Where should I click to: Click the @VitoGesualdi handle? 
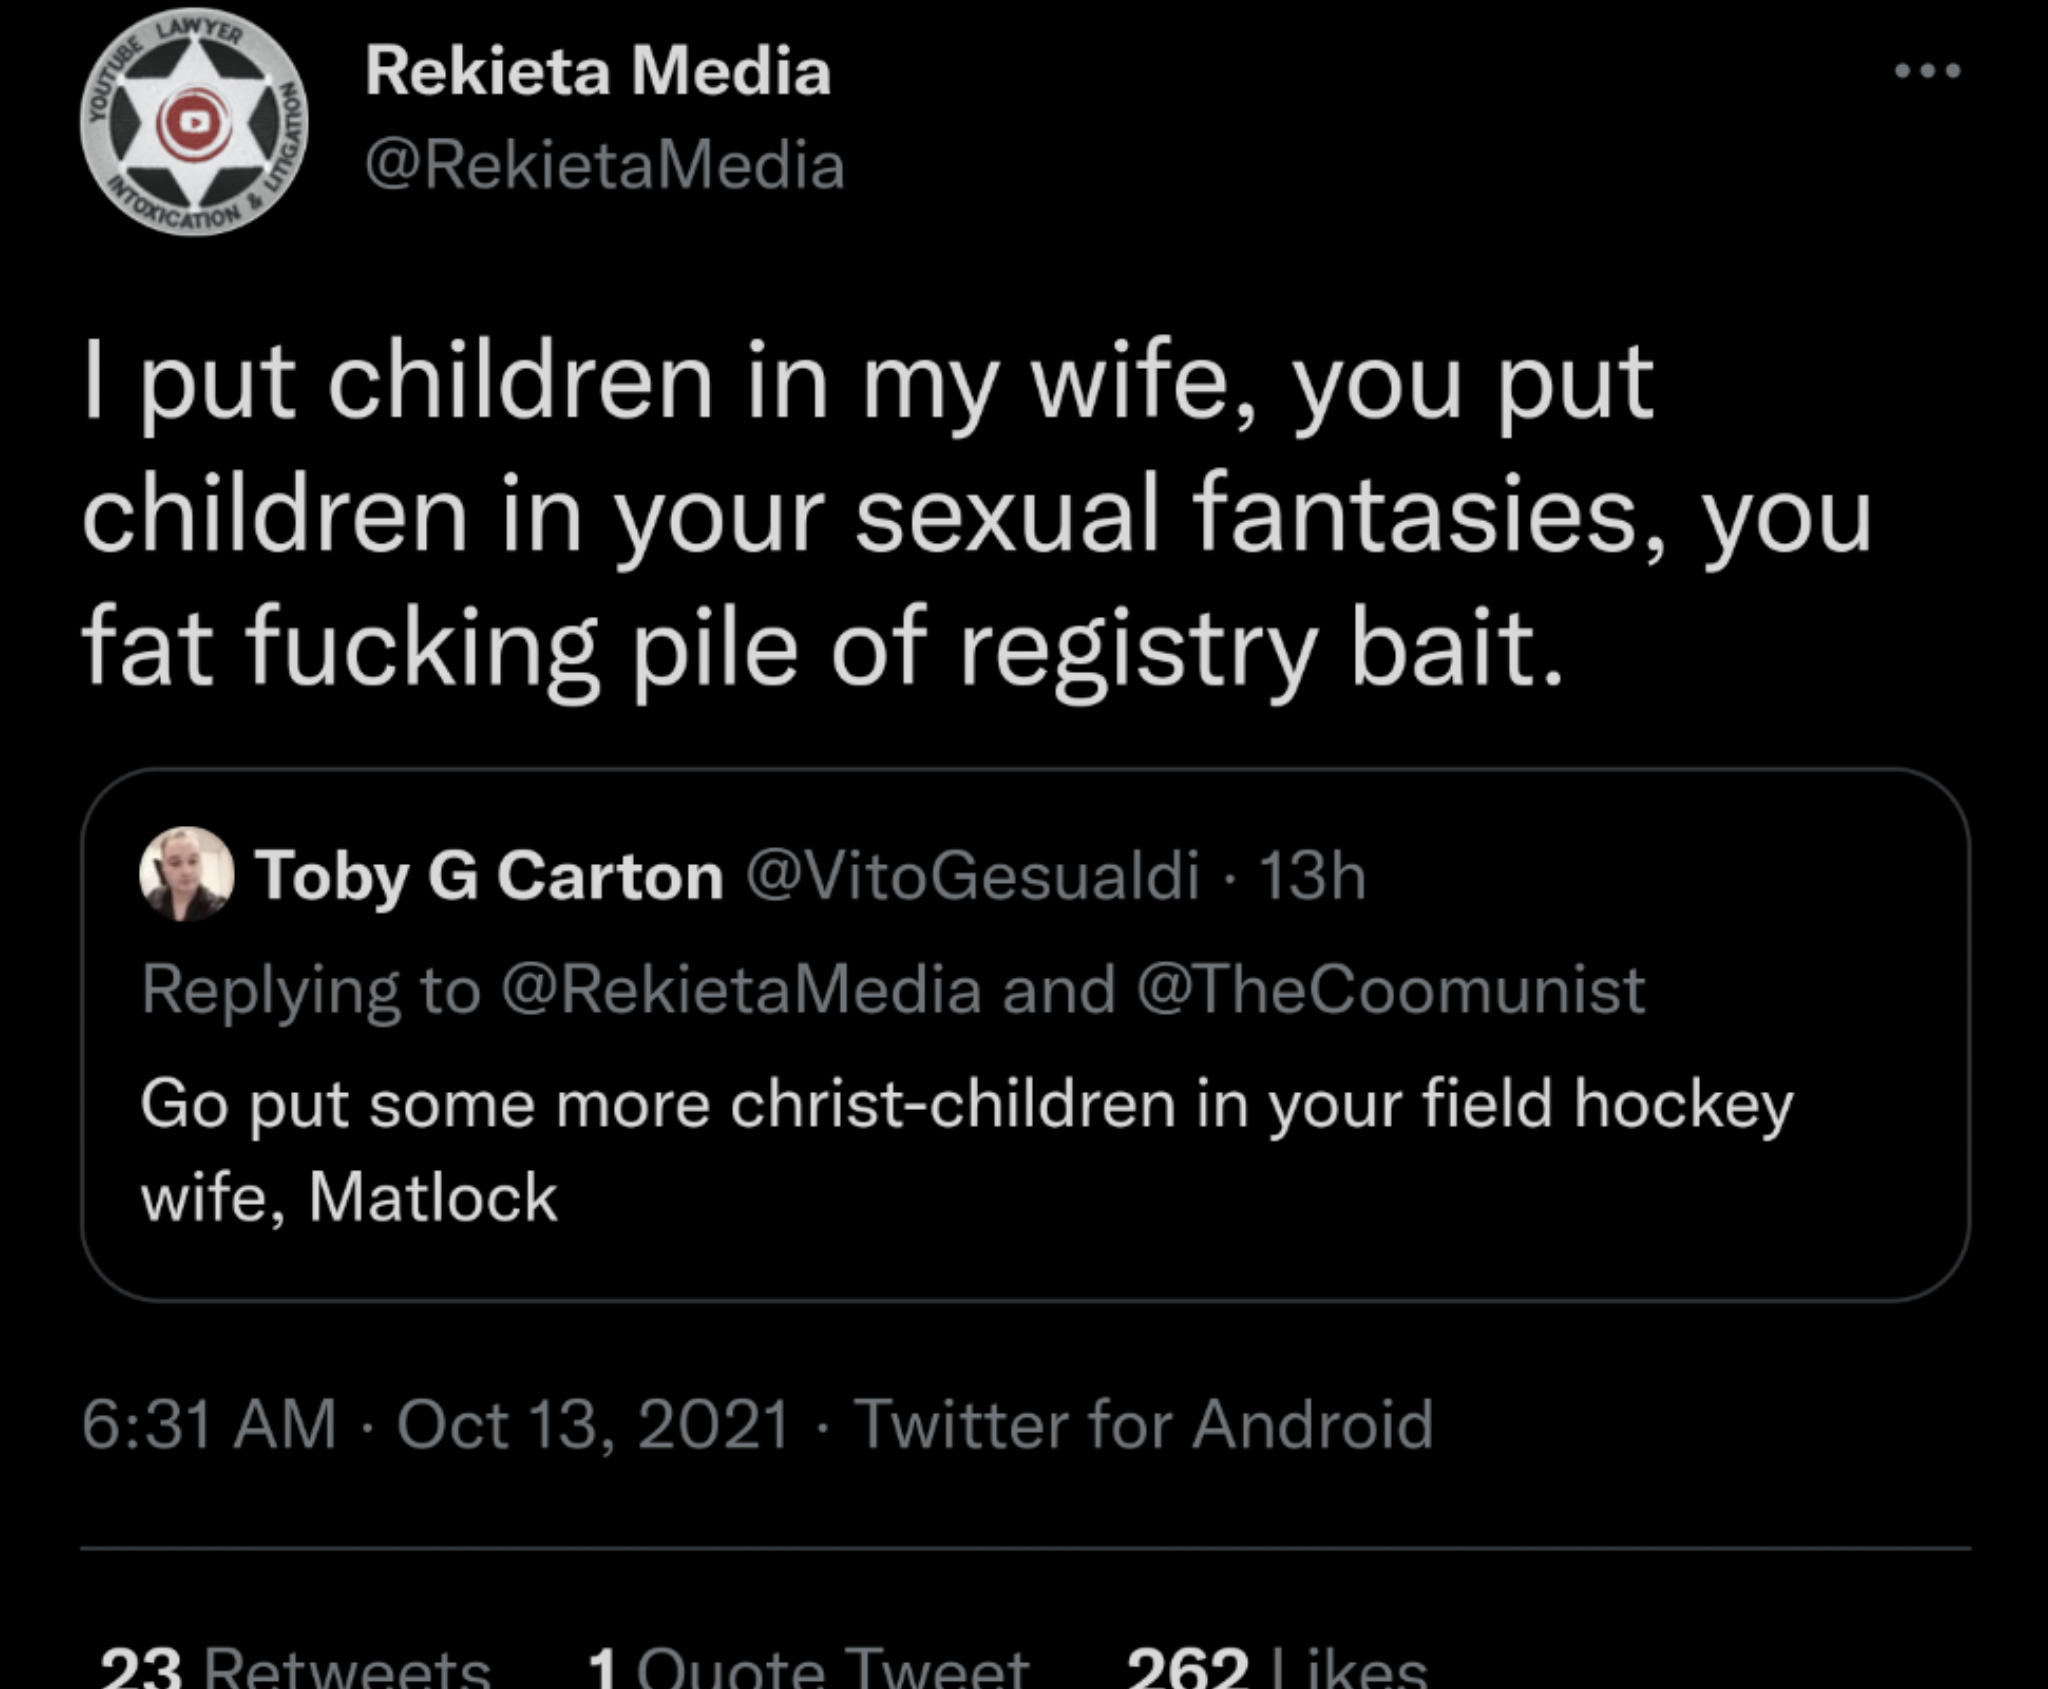point(973,876)
